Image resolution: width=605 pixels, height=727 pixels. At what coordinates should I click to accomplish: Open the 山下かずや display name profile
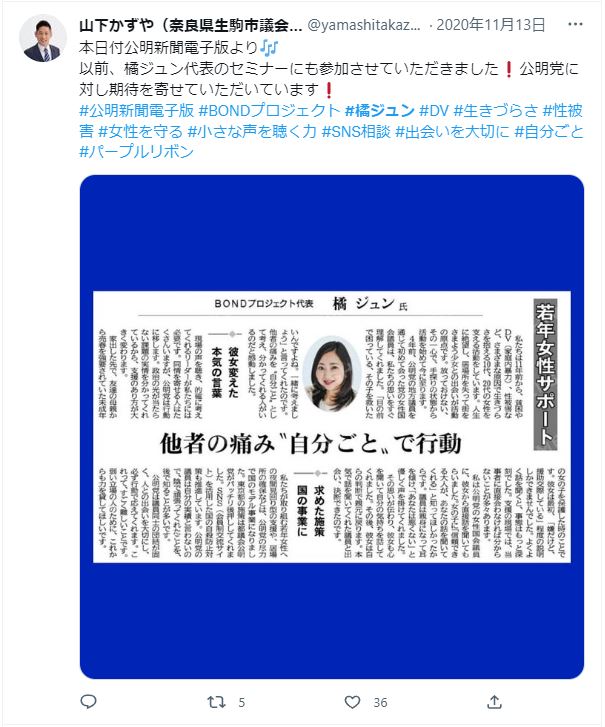[x=191, y=25]
